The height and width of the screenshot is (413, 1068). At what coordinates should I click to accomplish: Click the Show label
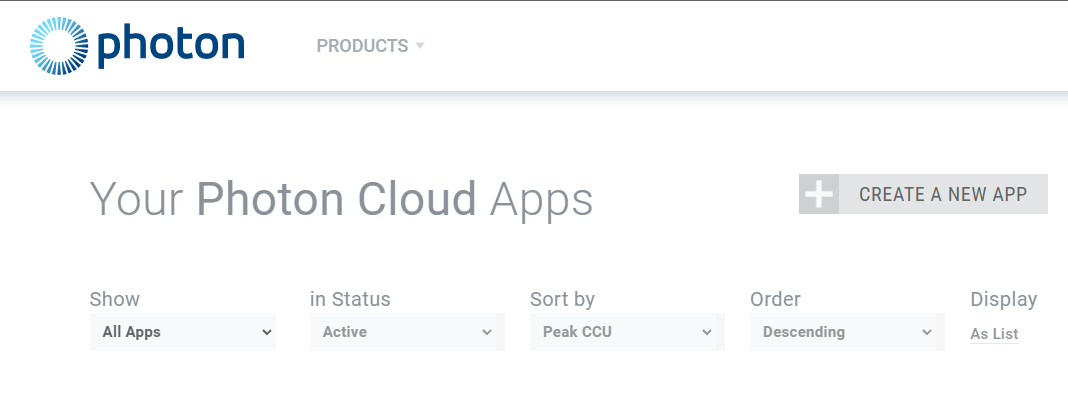(x=114, y=299)
